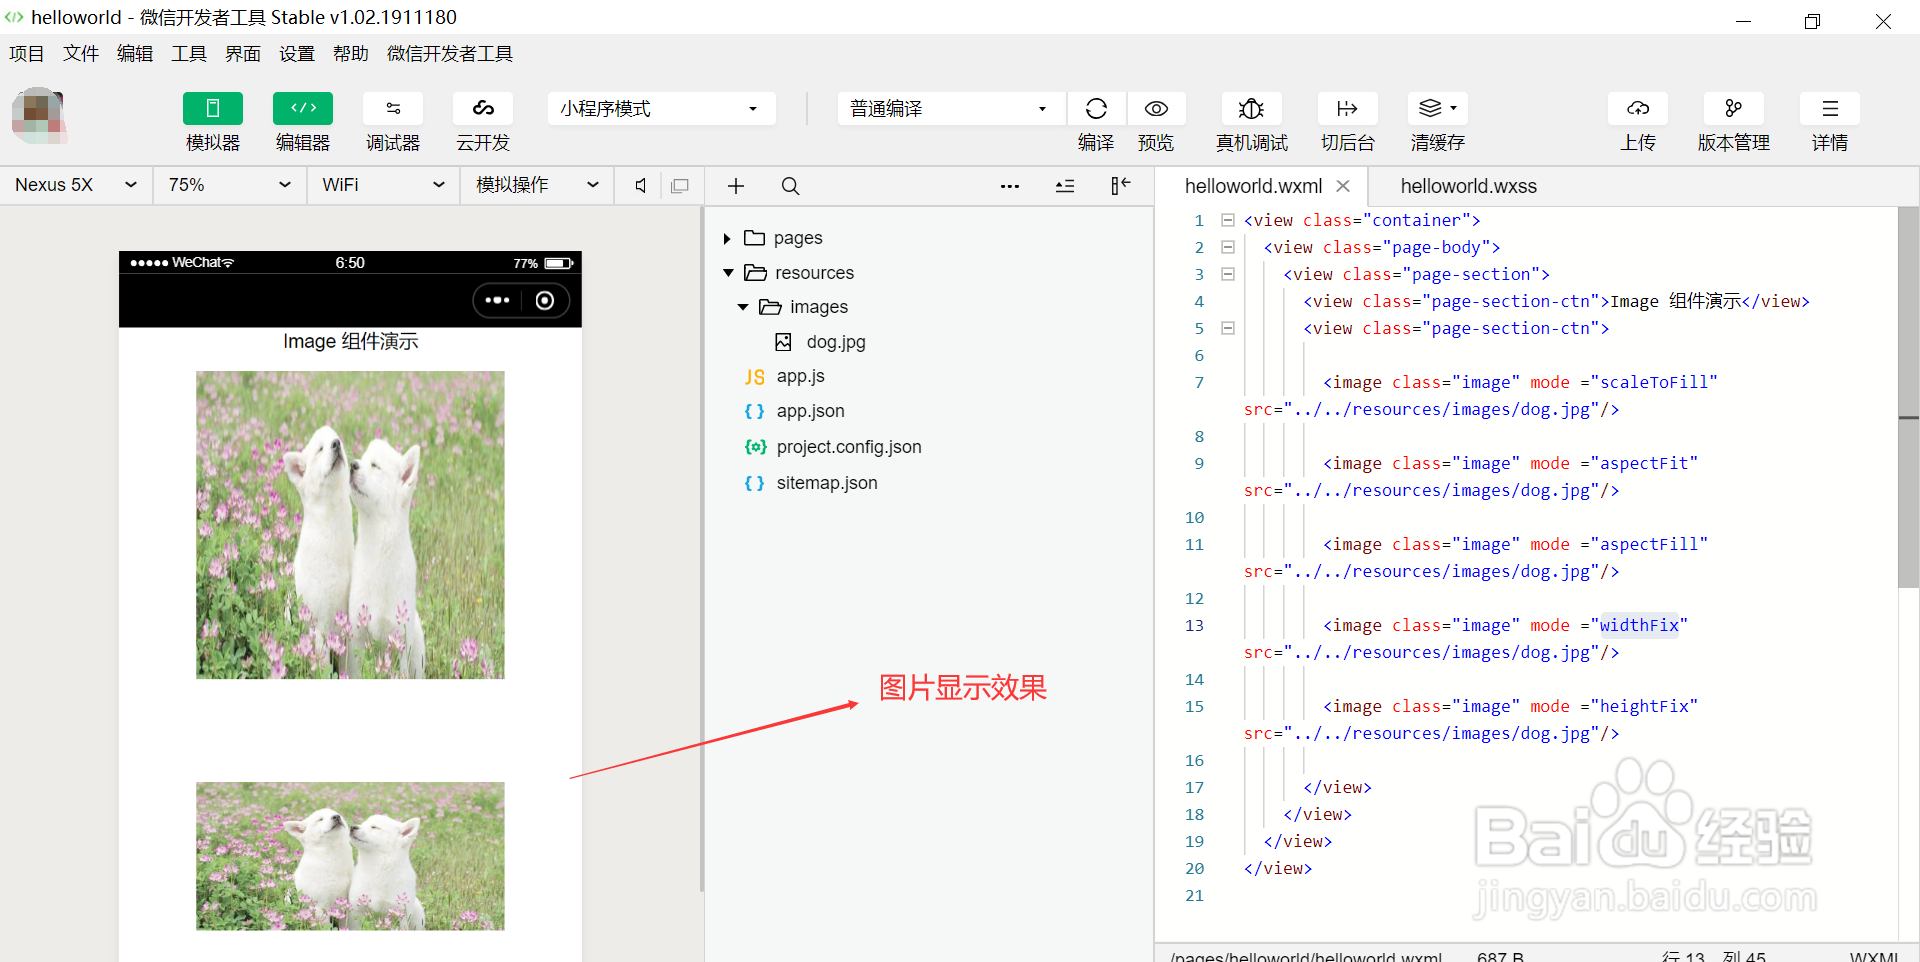Click the preview eye icon
The height and width of the screenshot is (962, 1920).
click(1156, 108)
